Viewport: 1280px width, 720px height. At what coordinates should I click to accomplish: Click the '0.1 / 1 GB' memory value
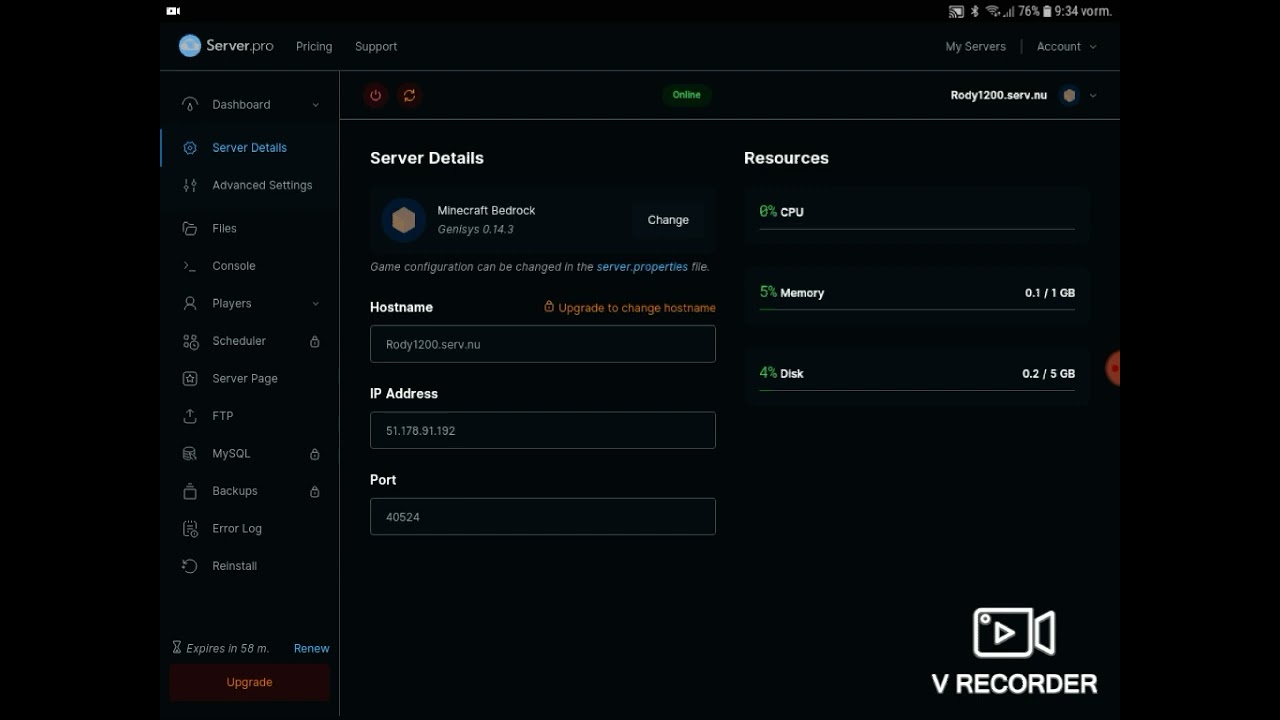click(x=1050, y=293)
